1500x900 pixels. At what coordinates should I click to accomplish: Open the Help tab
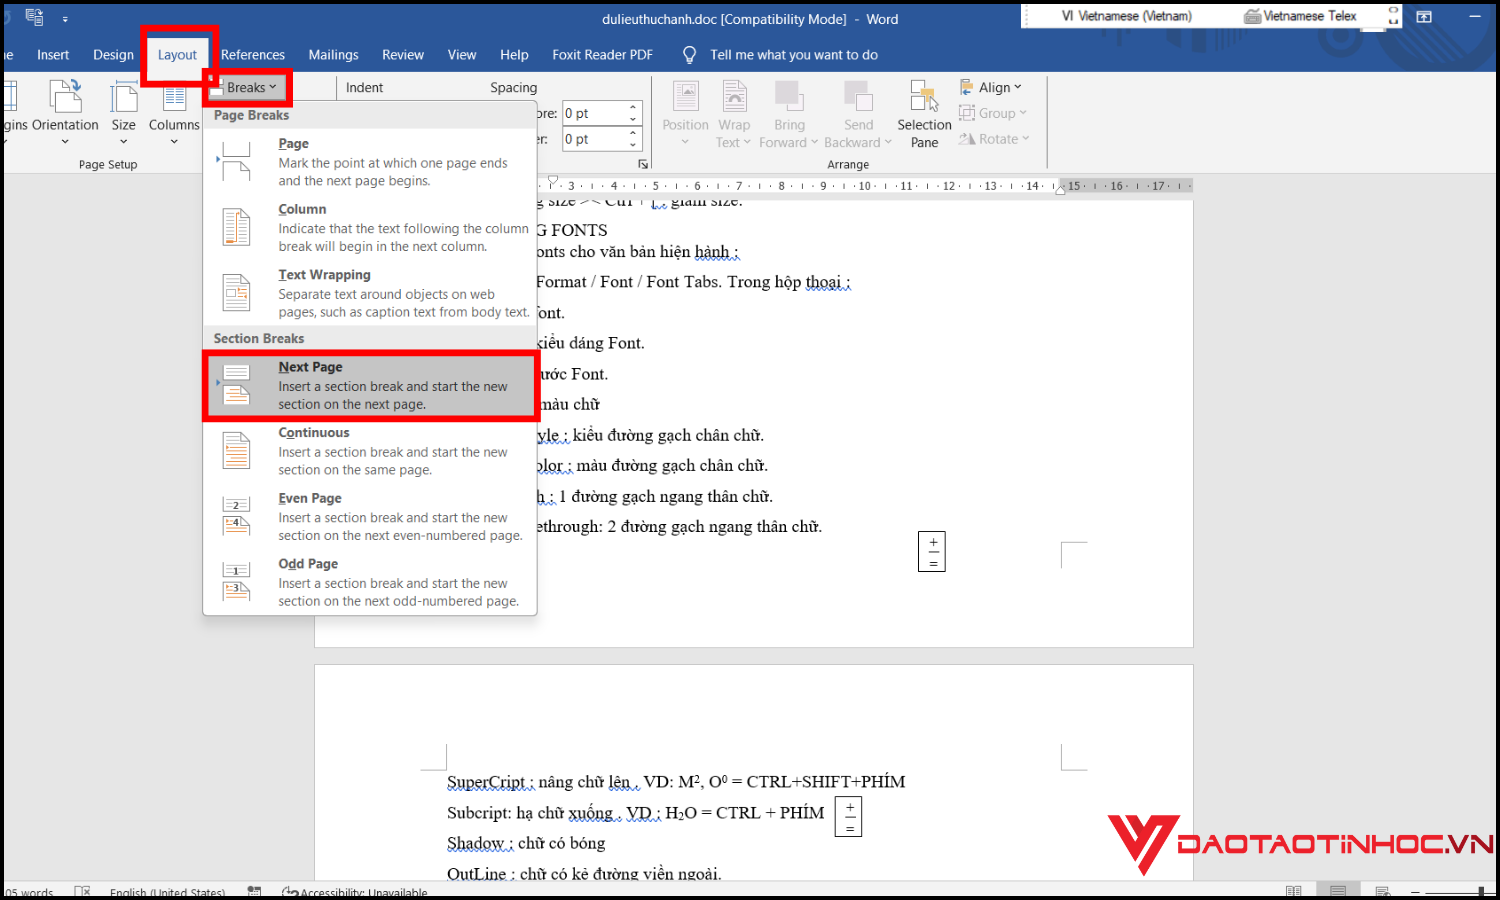(x=514, y=55)
